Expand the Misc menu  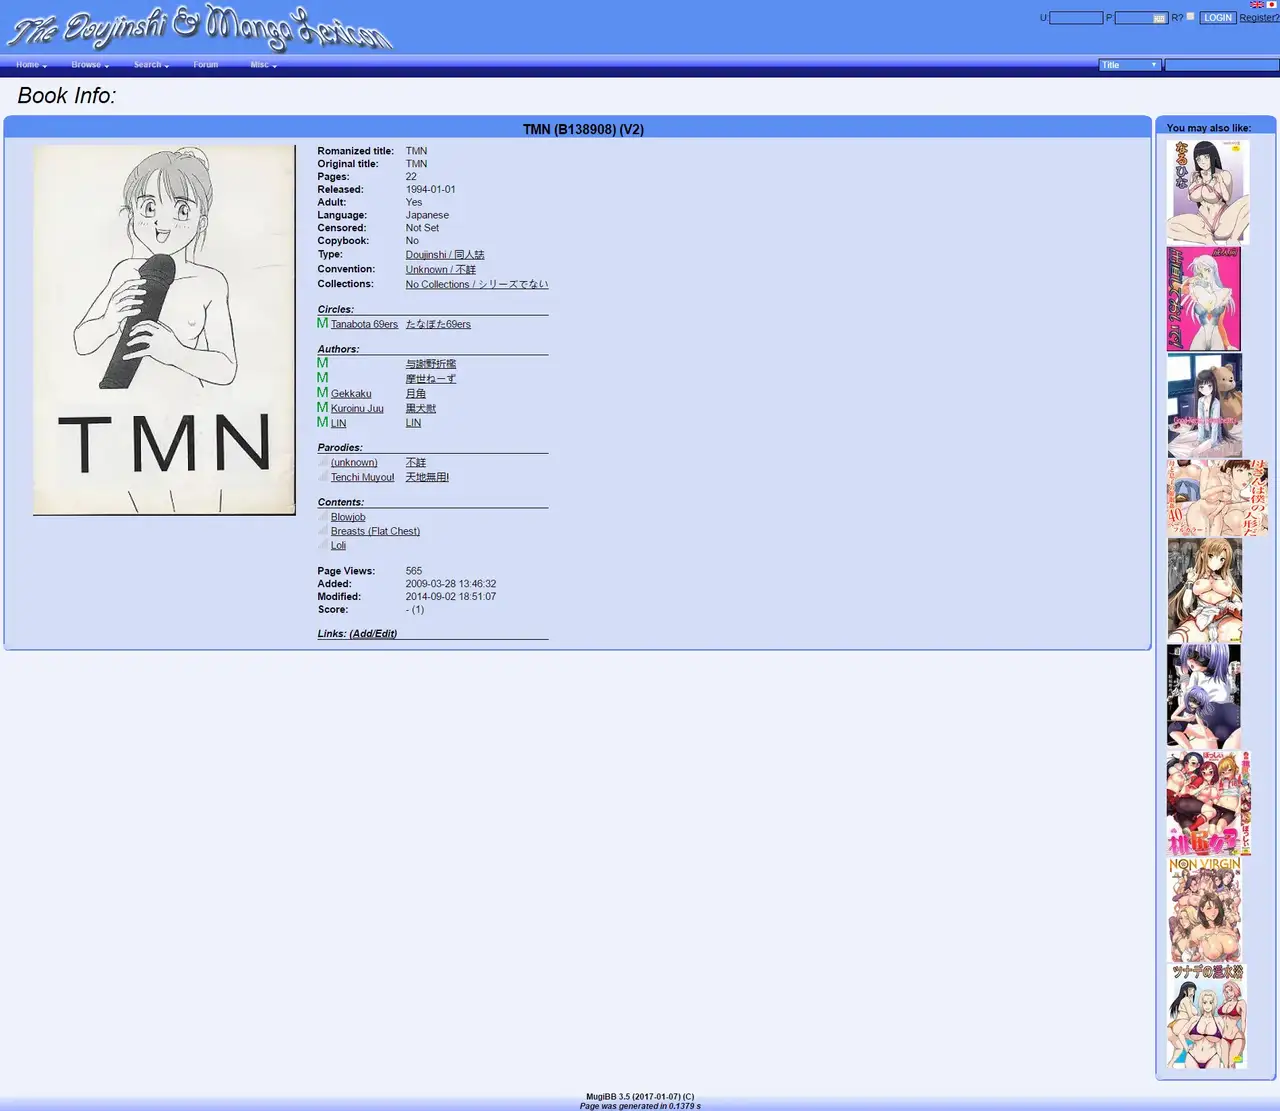click(263, 65)
